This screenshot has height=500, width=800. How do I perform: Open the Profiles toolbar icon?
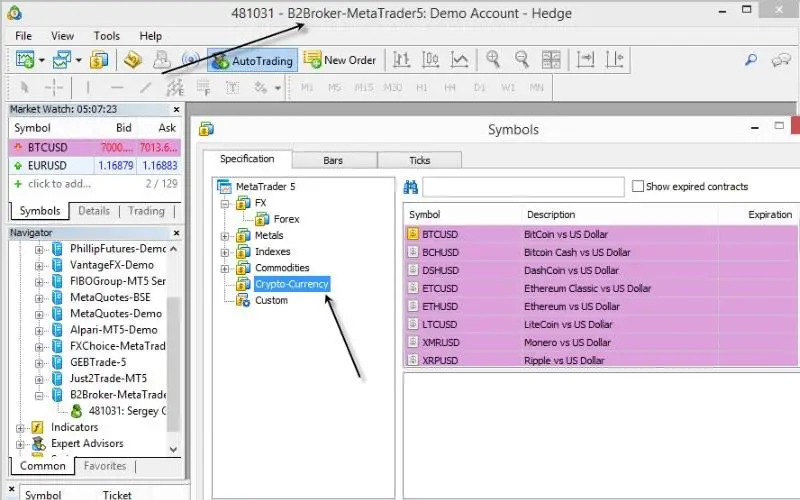click(x=62, y=60)
